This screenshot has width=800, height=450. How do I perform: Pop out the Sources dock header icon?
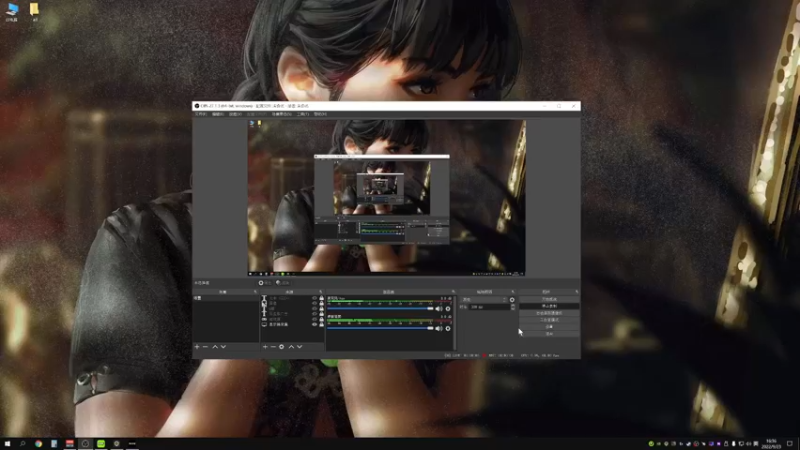321,292
